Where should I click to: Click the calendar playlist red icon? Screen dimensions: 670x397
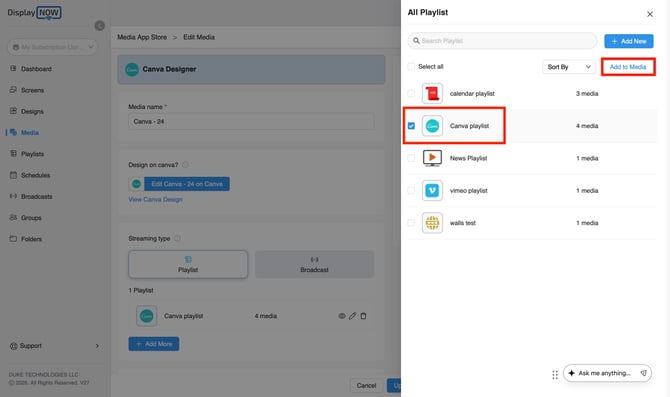coord(432,94)
